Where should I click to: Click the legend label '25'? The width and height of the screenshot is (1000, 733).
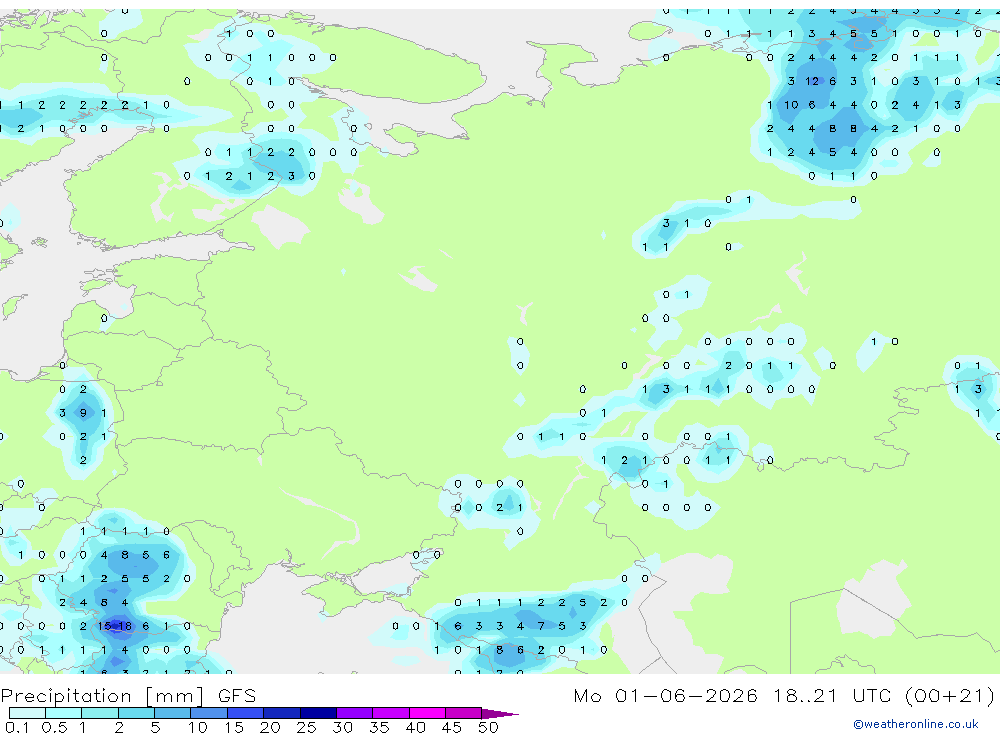pos(306,727)
